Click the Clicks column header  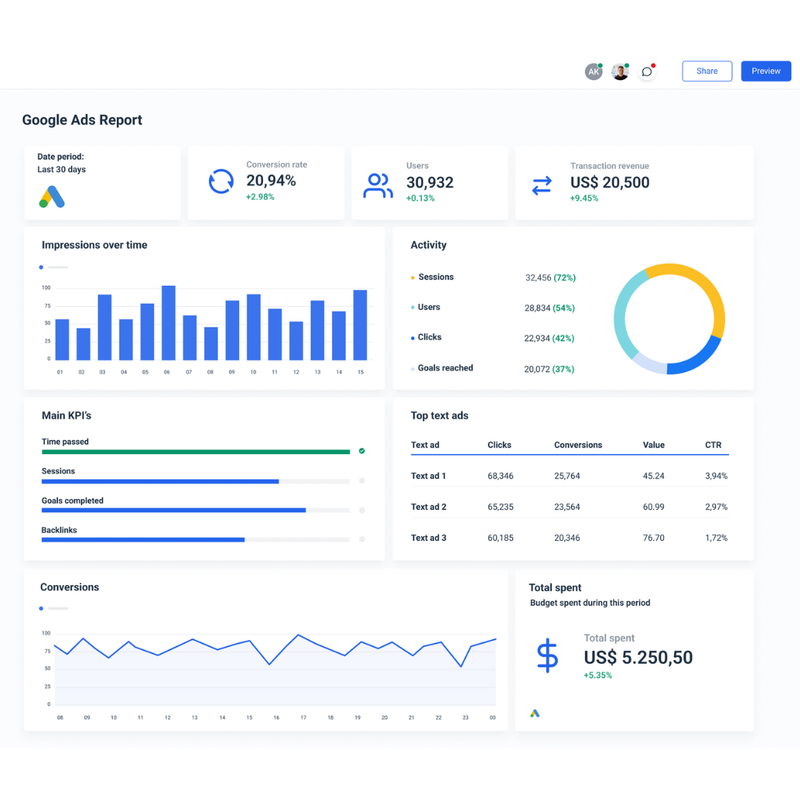[499, 445]
